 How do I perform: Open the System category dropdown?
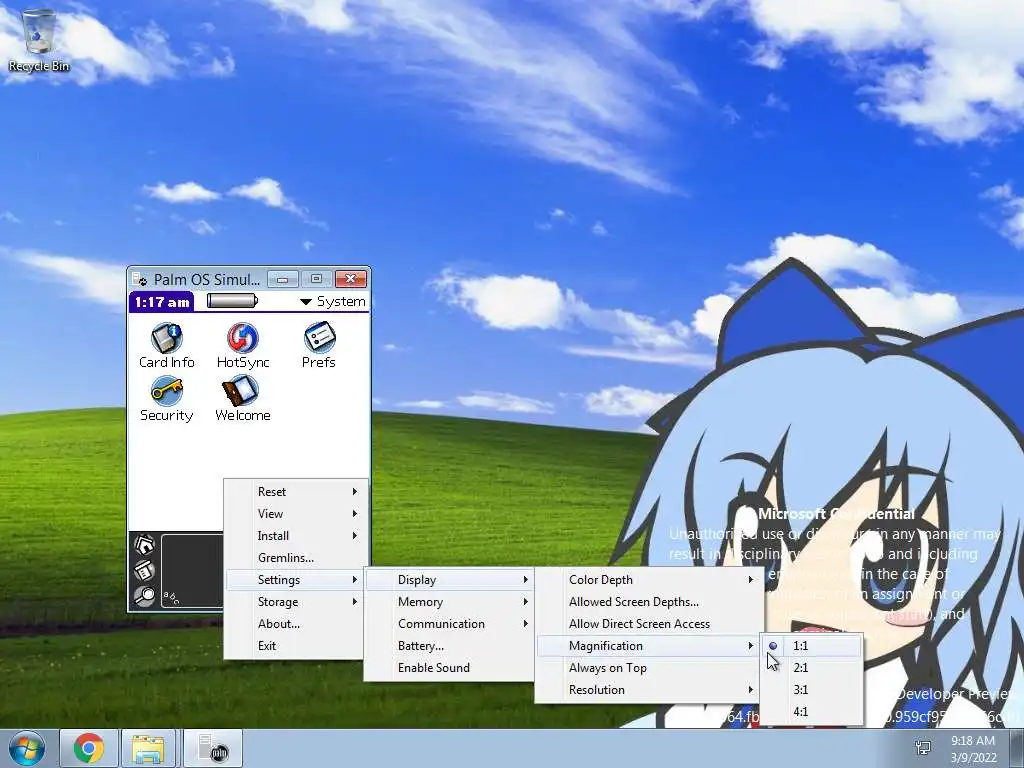point(333,301)
